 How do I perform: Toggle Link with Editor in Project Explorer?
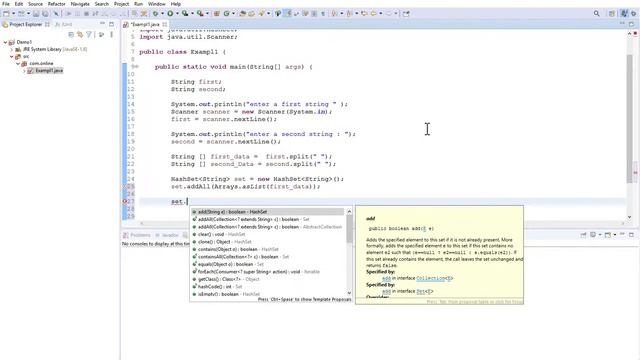80,35
